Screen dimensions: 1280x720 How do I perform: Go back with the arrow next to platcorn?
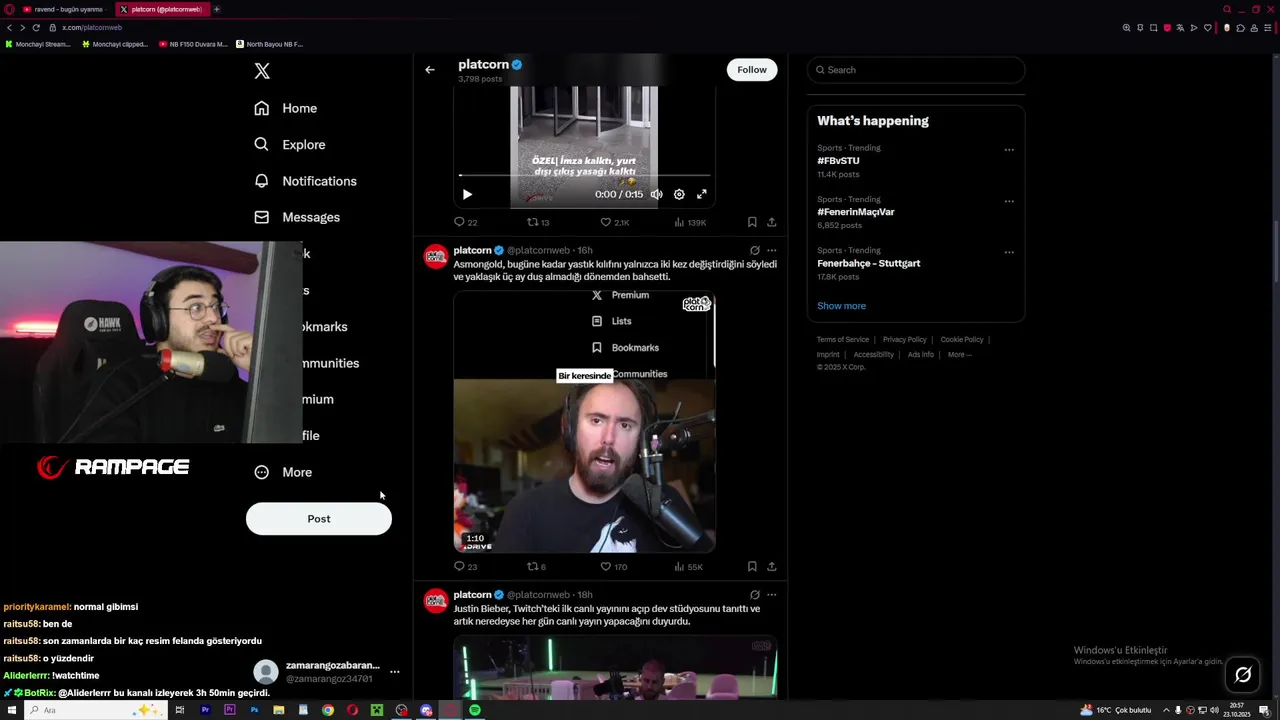coord(430,70)
